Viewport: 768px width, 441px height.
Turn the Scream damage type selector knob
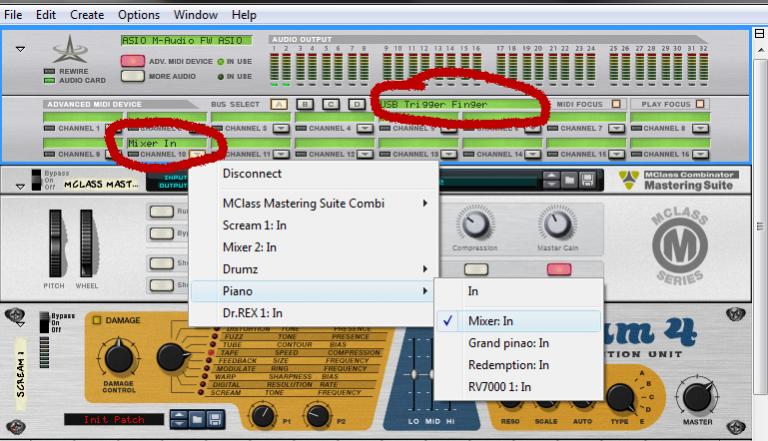click(x=171, y=357)
